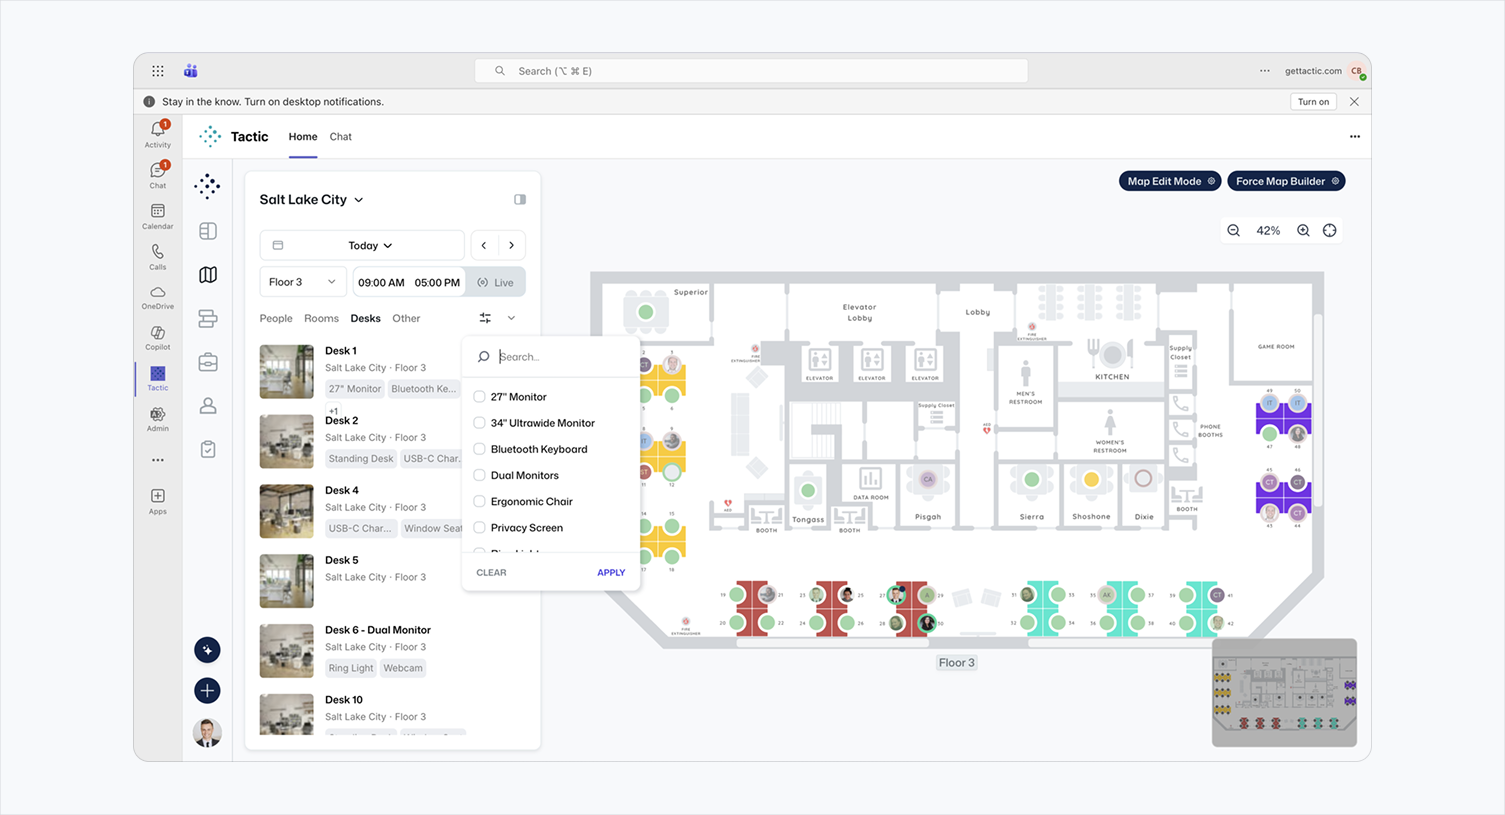
Task: Zoom out on the floor map
Action: (1234, 230)
